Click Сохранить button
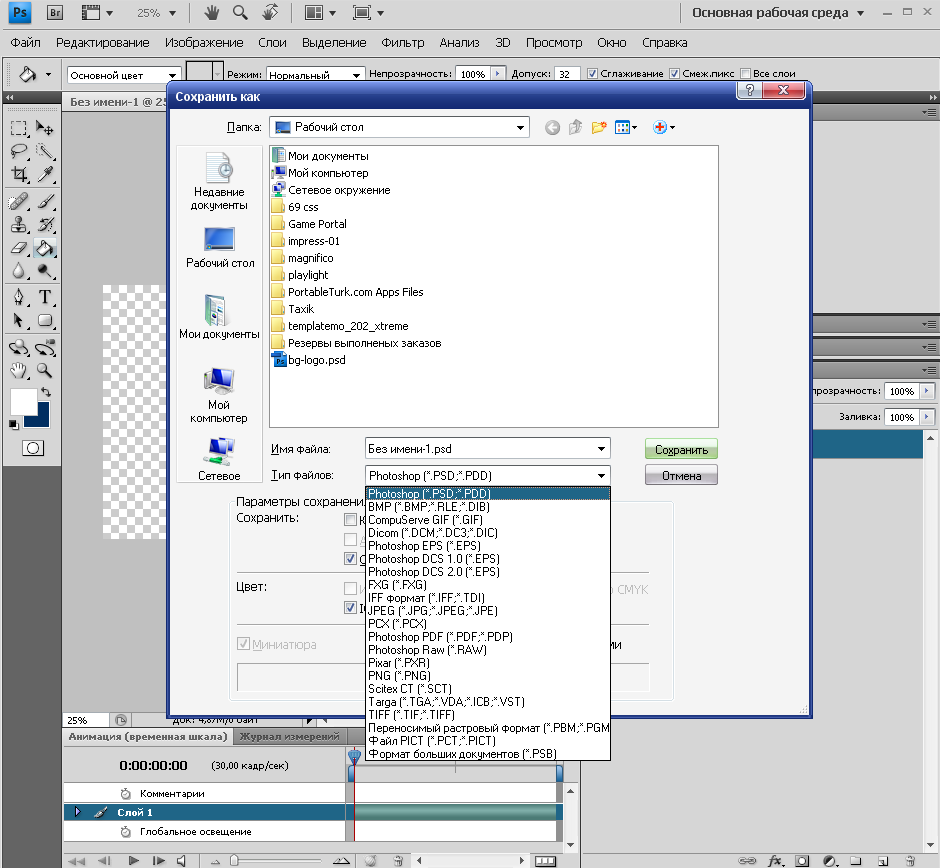 [681, 450]
